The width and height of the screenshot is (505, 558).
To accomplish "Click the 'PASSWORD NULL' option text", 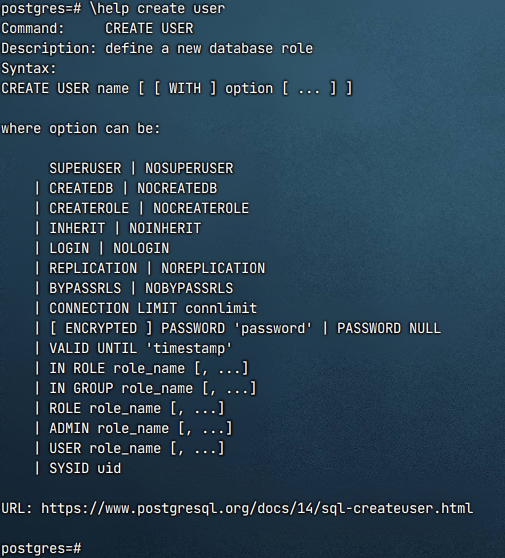I will (389, 328).
